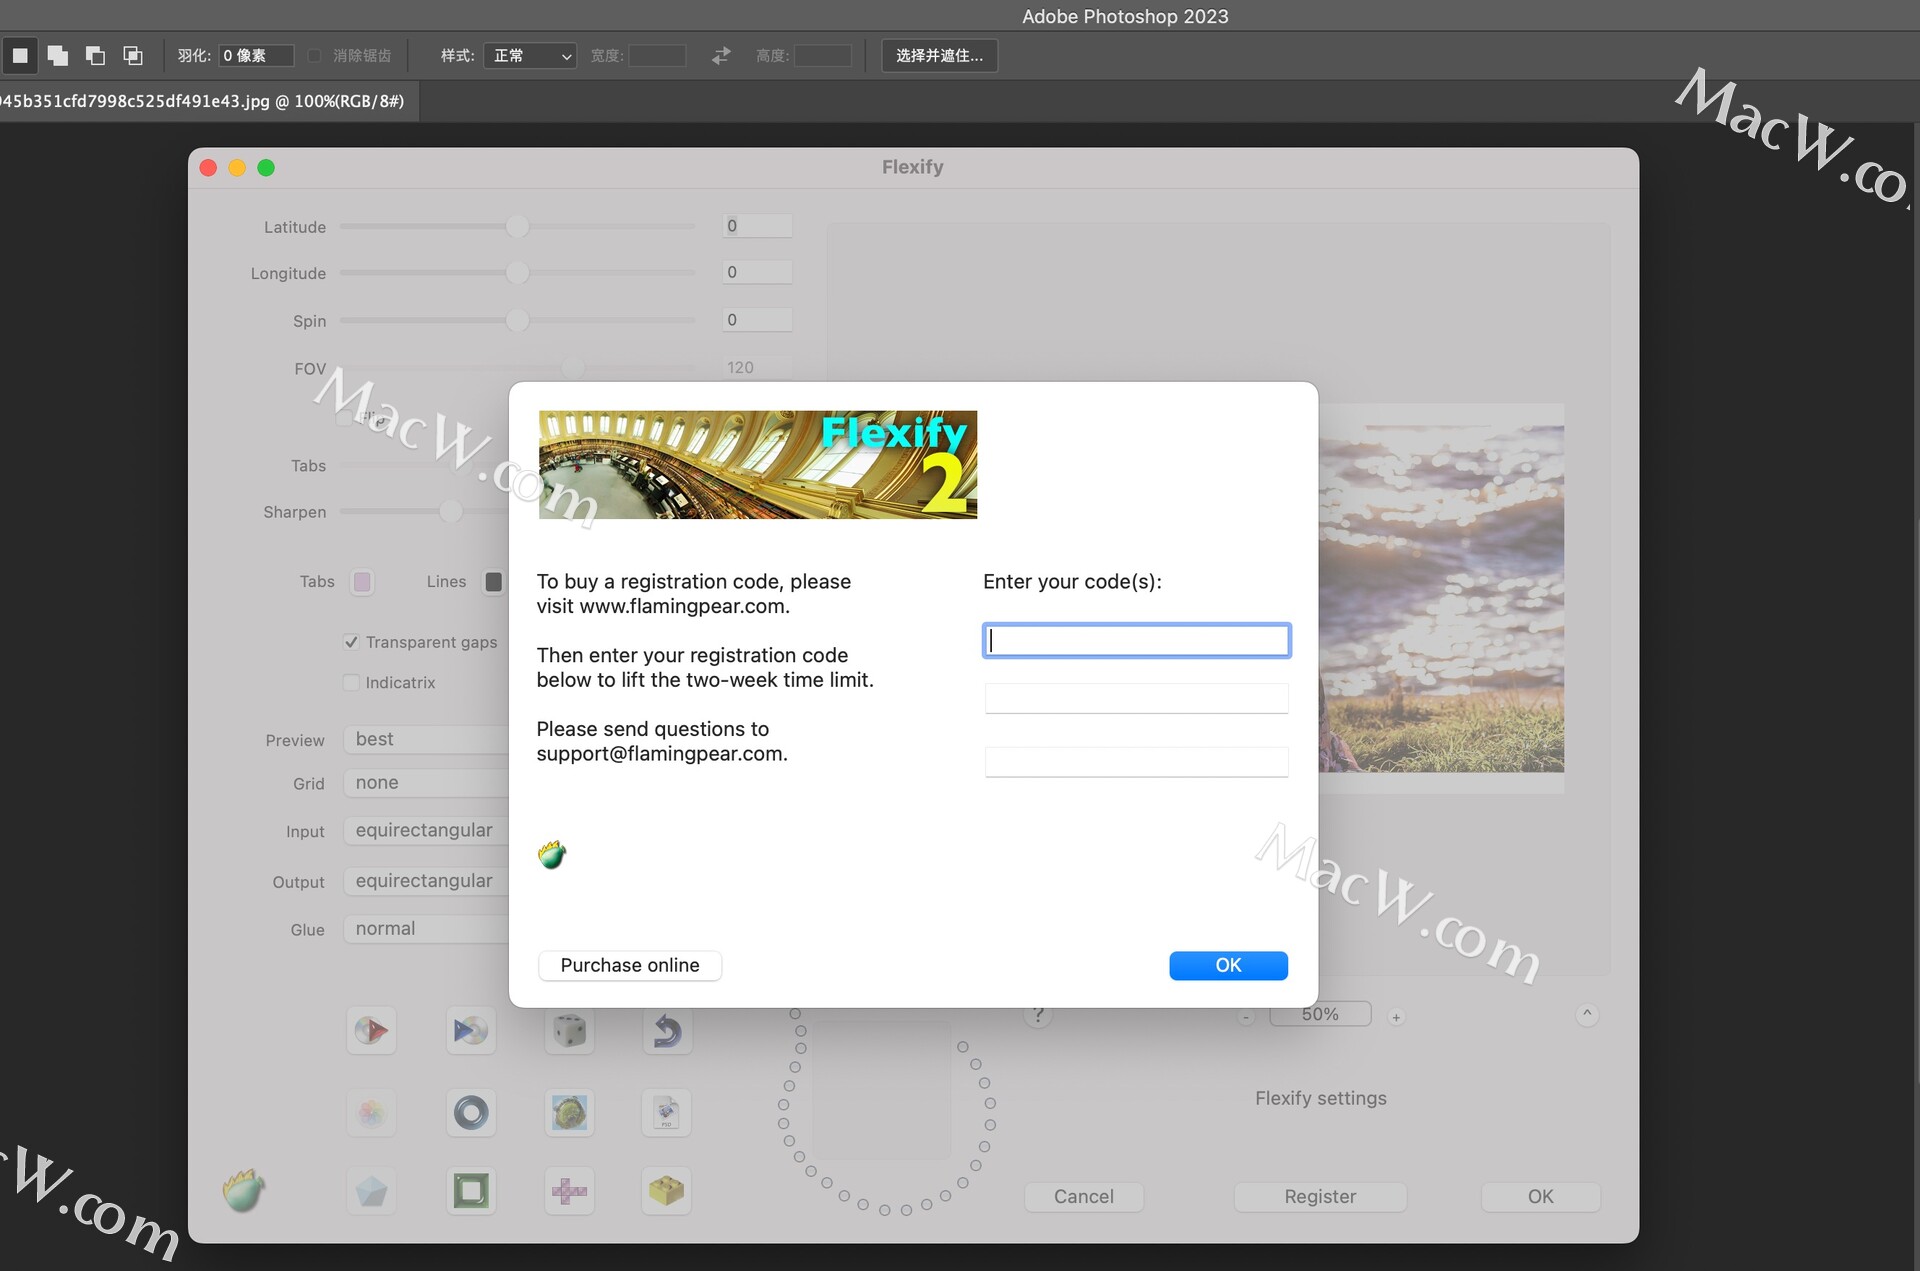Viewport: 1920px width, 1271px height.
Task: Click the FOV value field showing 120
Action: [757, 368]
